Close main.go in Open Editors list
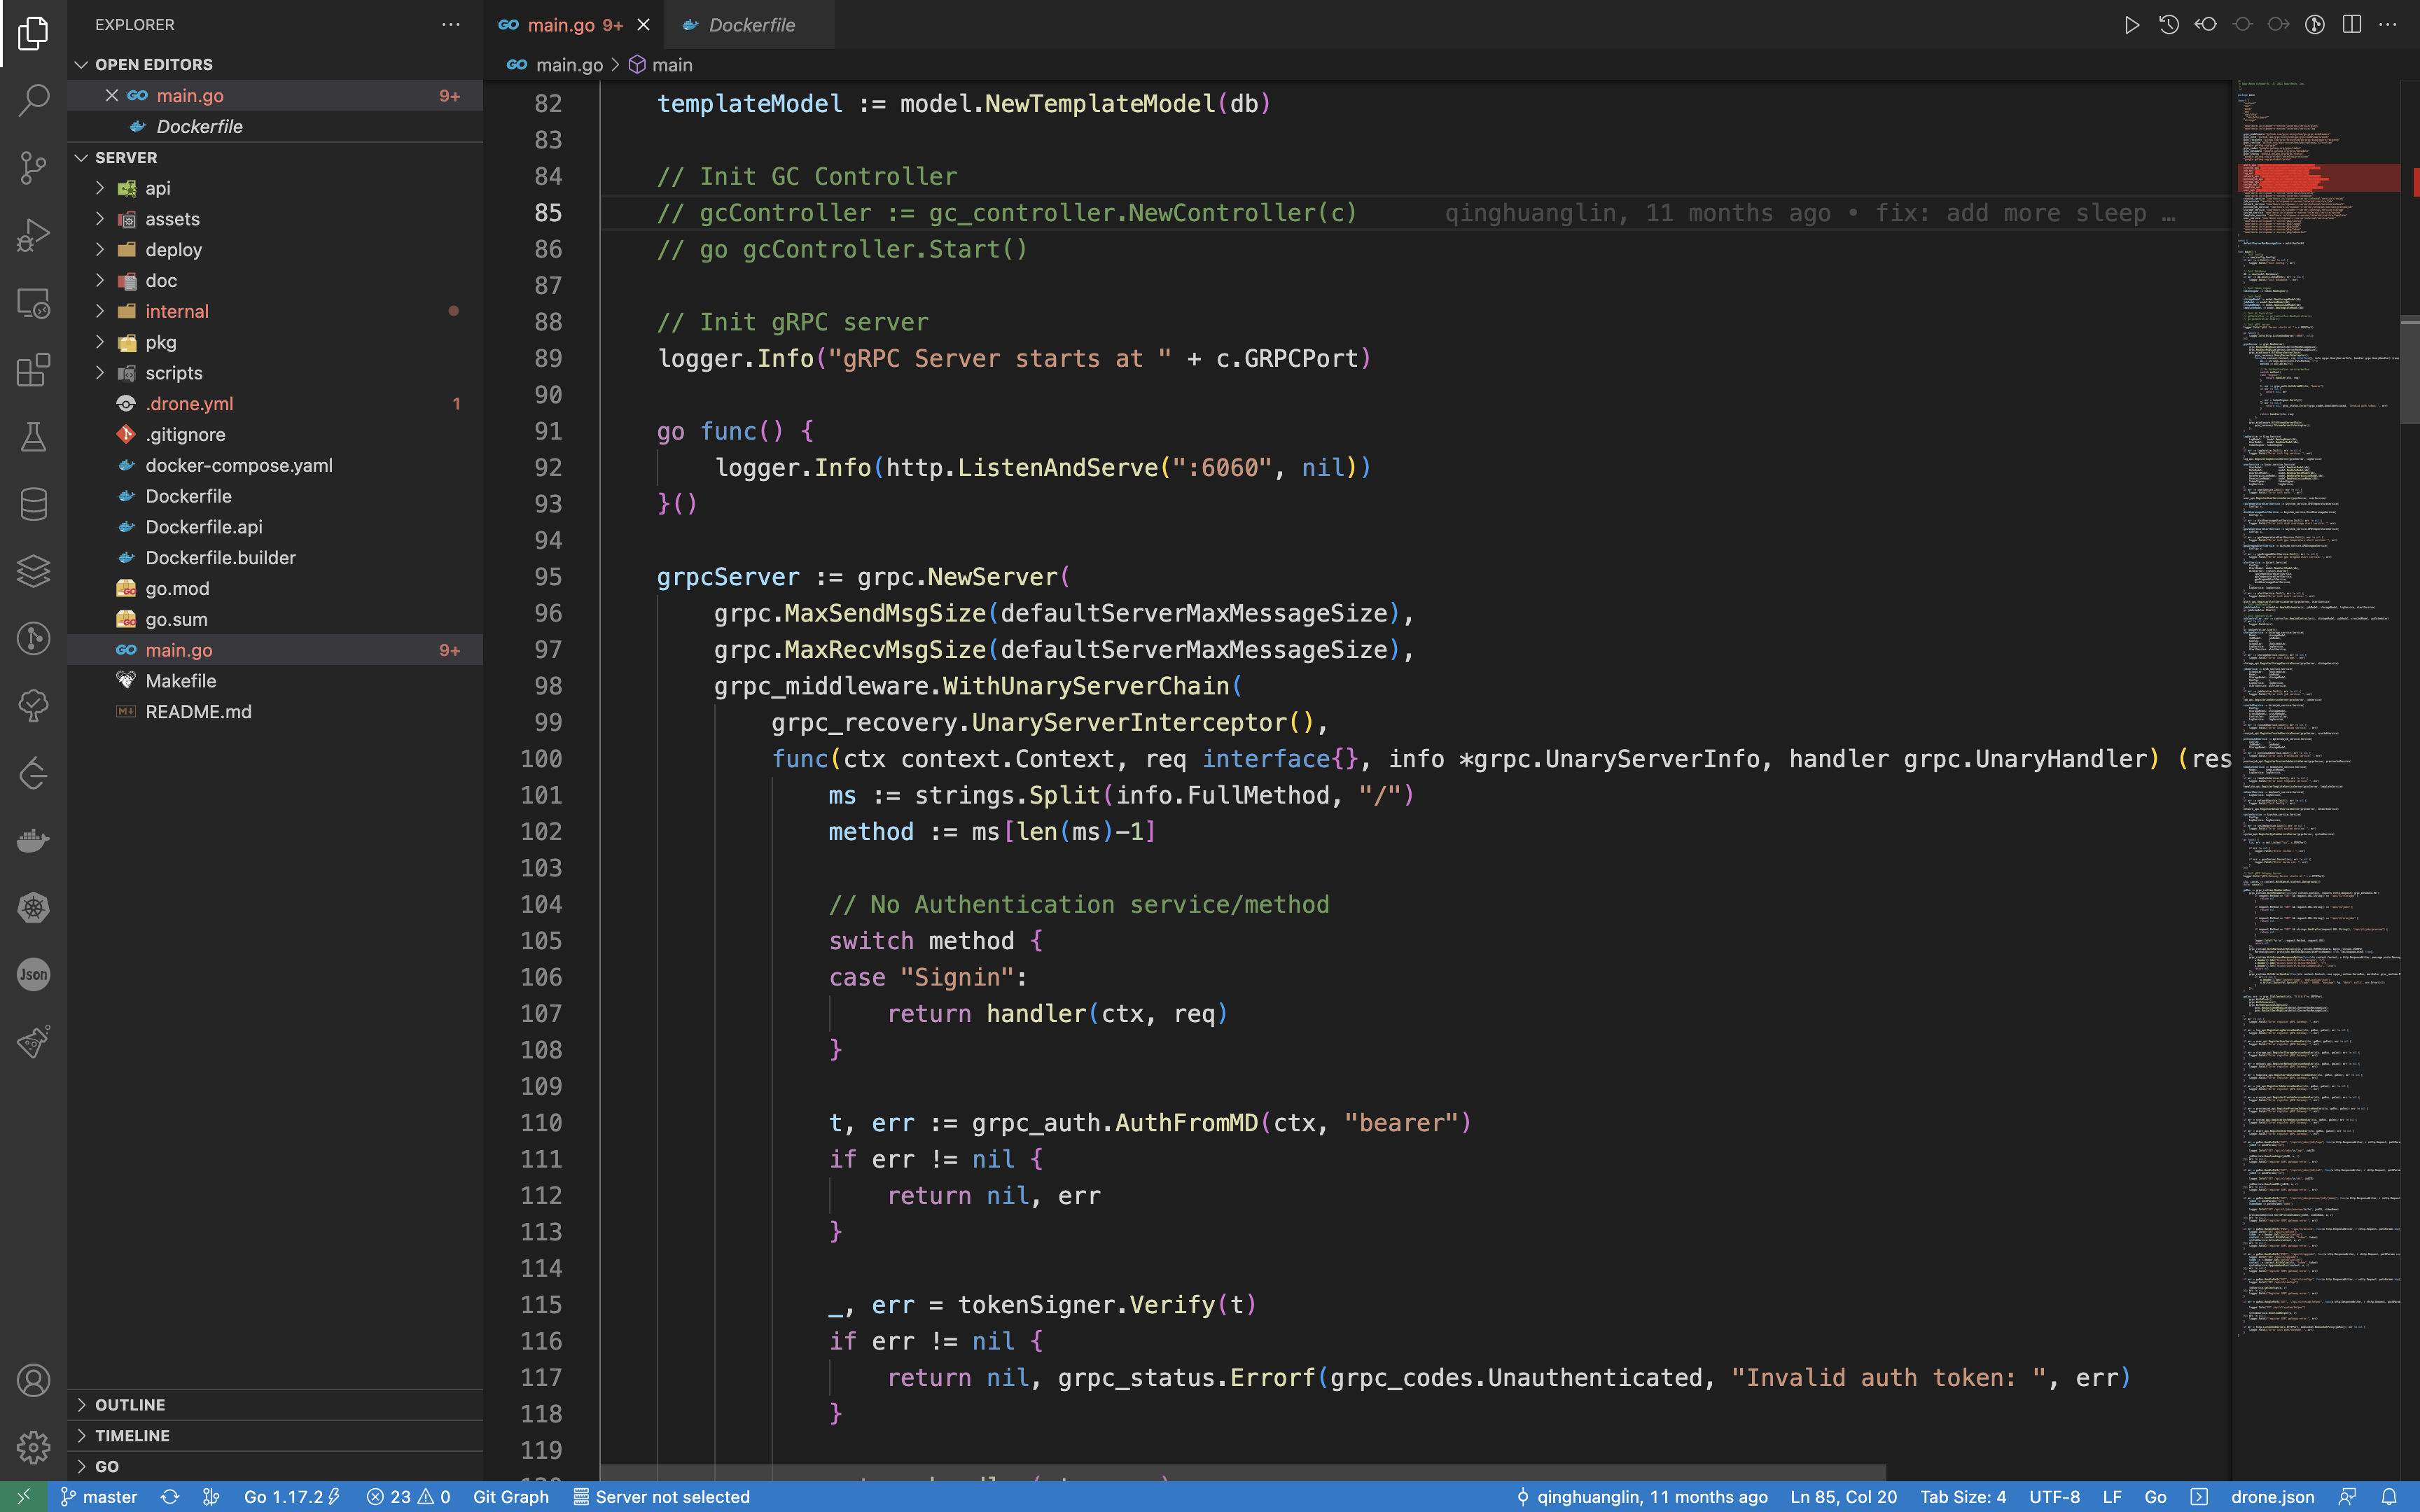 pyautogui.click(x=112, y=95)
